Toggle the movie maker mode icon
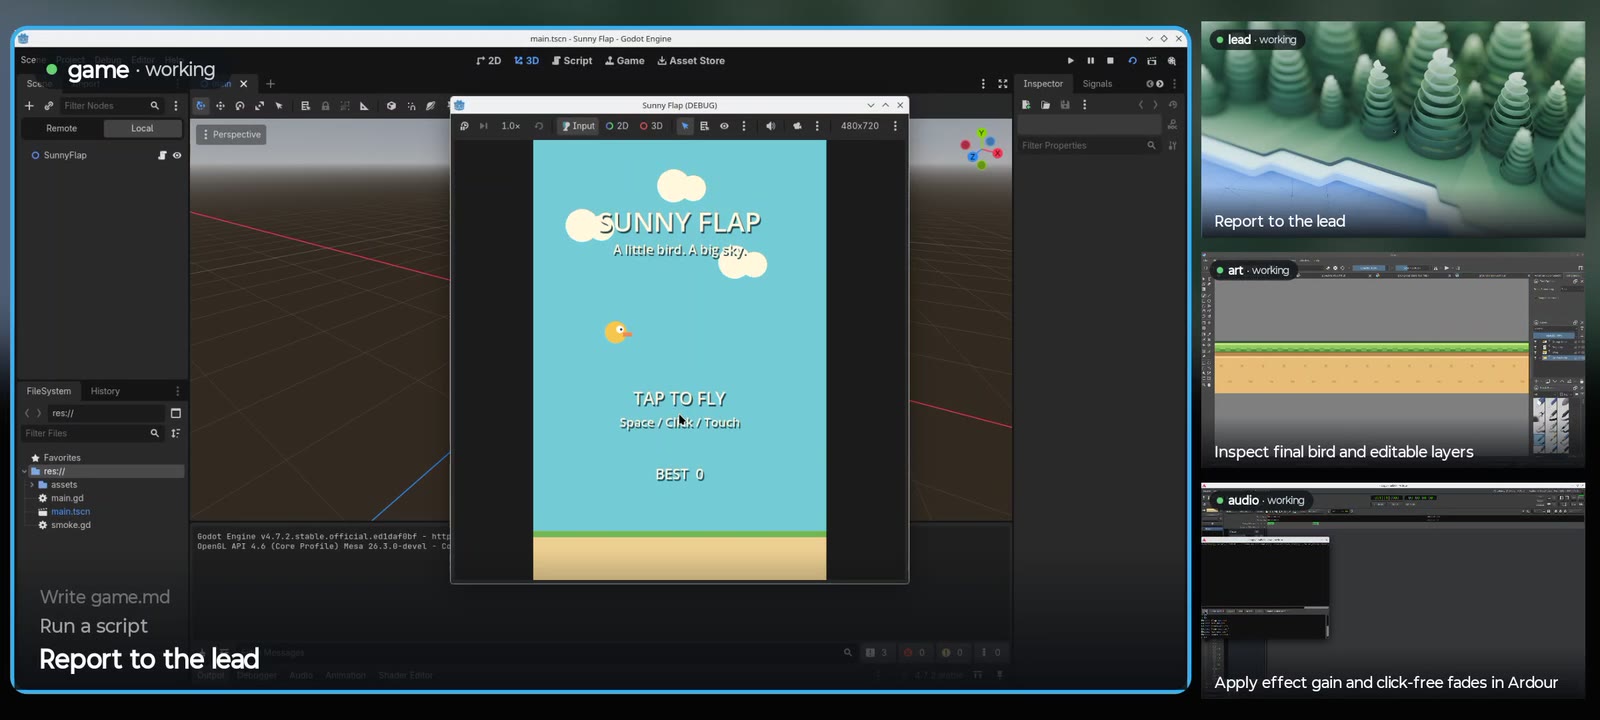The height and width of the screenshot is (720, 1600). (x=1172, y=61)
